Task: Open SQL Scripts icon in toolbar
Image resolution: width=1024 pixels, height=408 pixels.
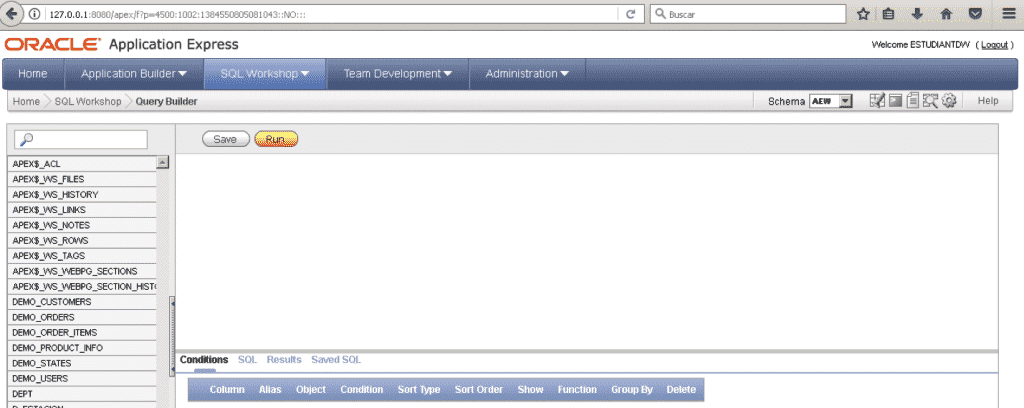Action: click(x=913, y=101)
